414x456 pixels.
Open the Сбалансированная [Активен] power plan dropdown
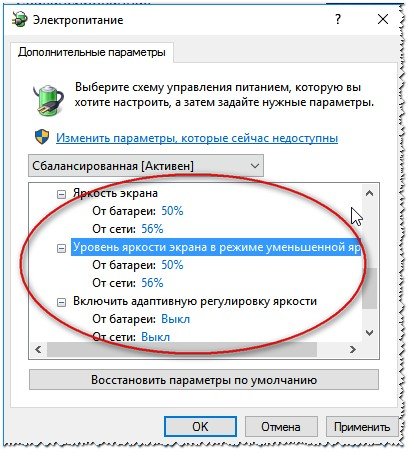coord(146,166)
